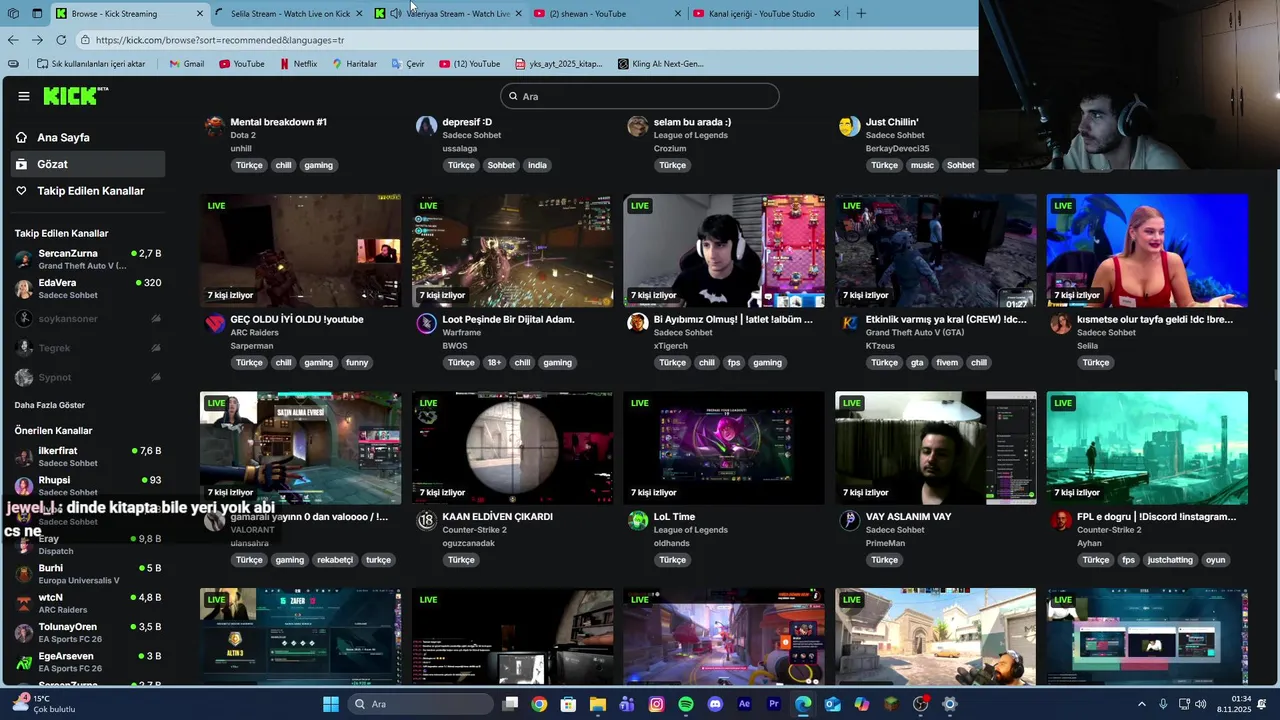Open Etkinlik varmış ya kral stream thumbnail
Screen dimensions: 1280x720
coord(935,250)
